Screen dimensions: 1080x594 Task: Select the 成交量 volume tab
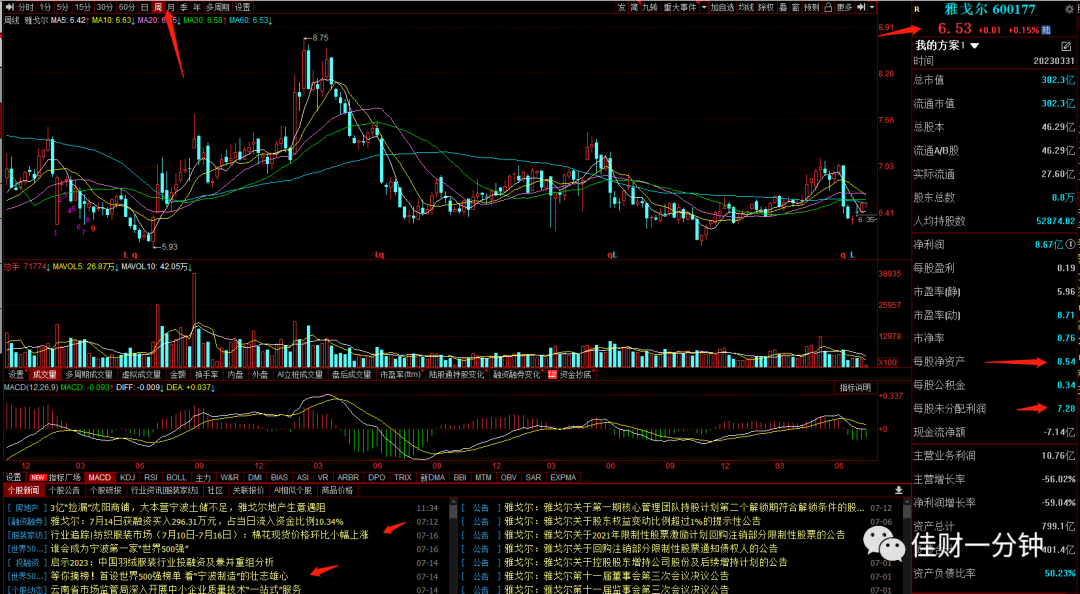point(44,375)
